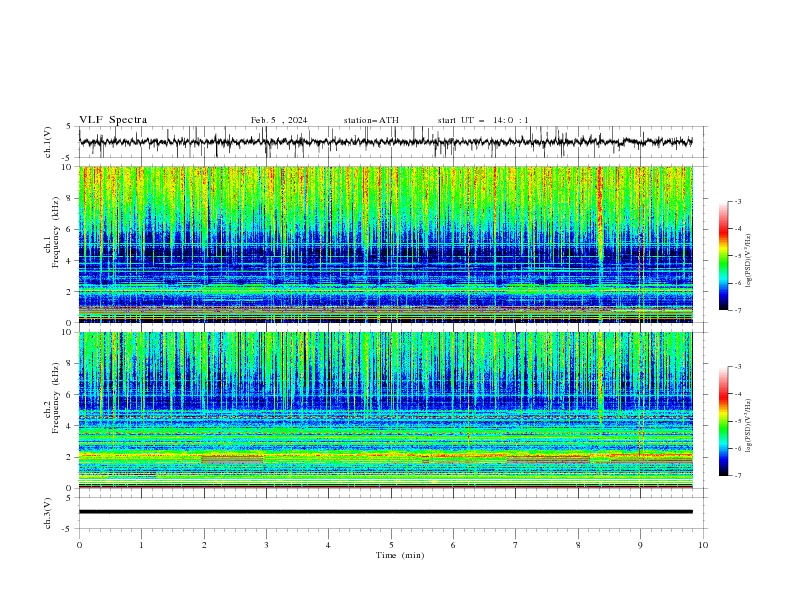
Task: Click the upper colorbar "-7" tick value
Action: pos(738,310)
